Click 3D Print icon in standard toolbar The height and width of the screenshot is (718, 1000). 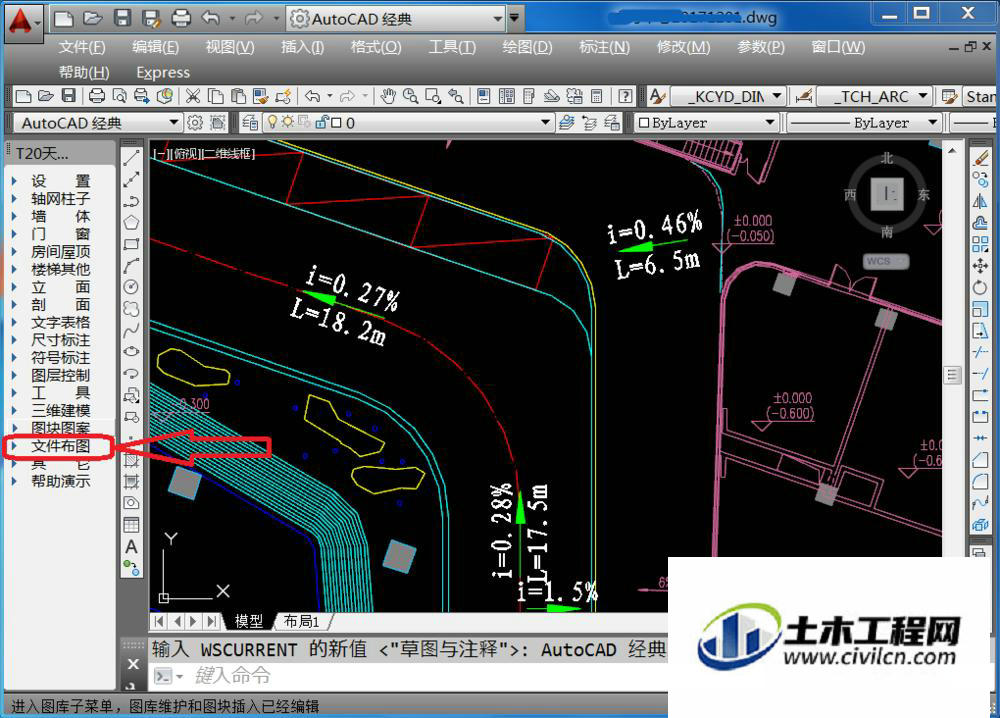tap(165, 96)
